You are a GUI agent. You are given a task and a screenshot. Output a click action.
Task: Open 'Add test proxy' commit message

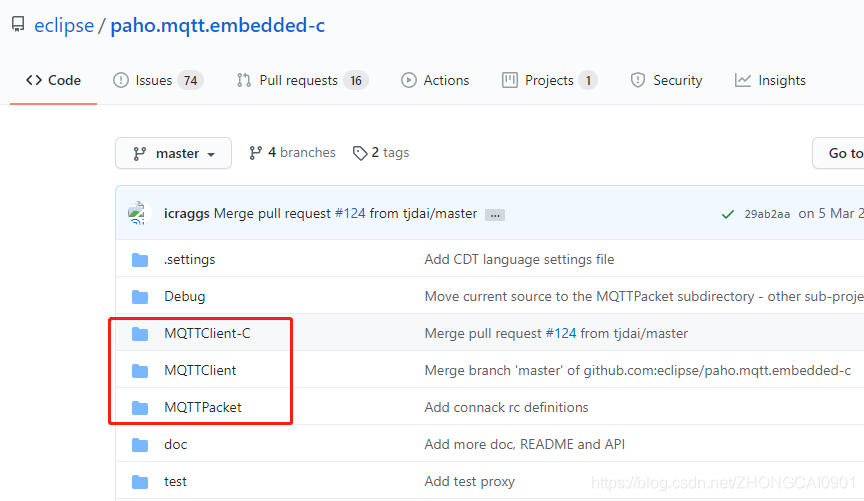469,482
